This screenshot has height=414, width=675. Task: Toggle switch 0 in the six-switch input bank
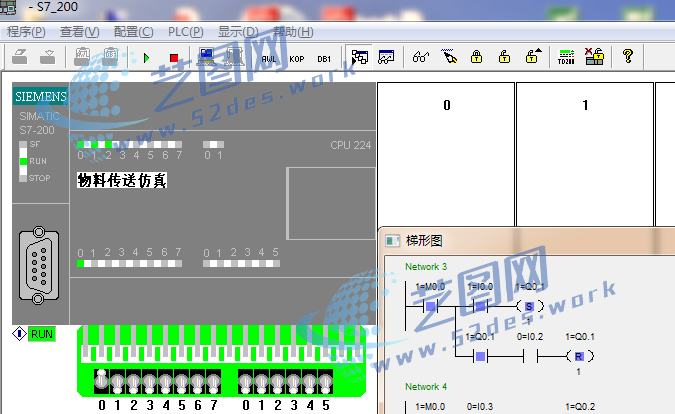click(245, 381)
